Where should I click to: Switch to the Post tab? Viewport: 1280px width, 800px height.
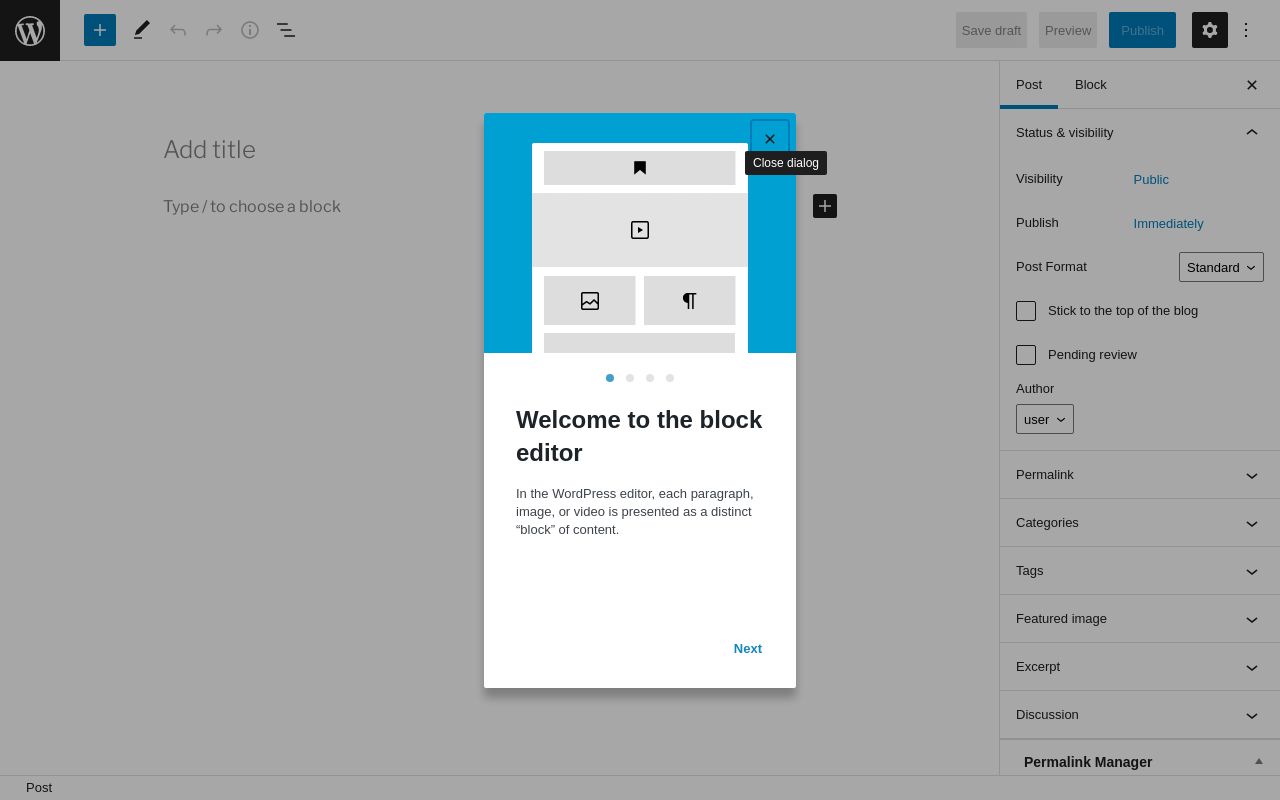[x=1029, y=85]
